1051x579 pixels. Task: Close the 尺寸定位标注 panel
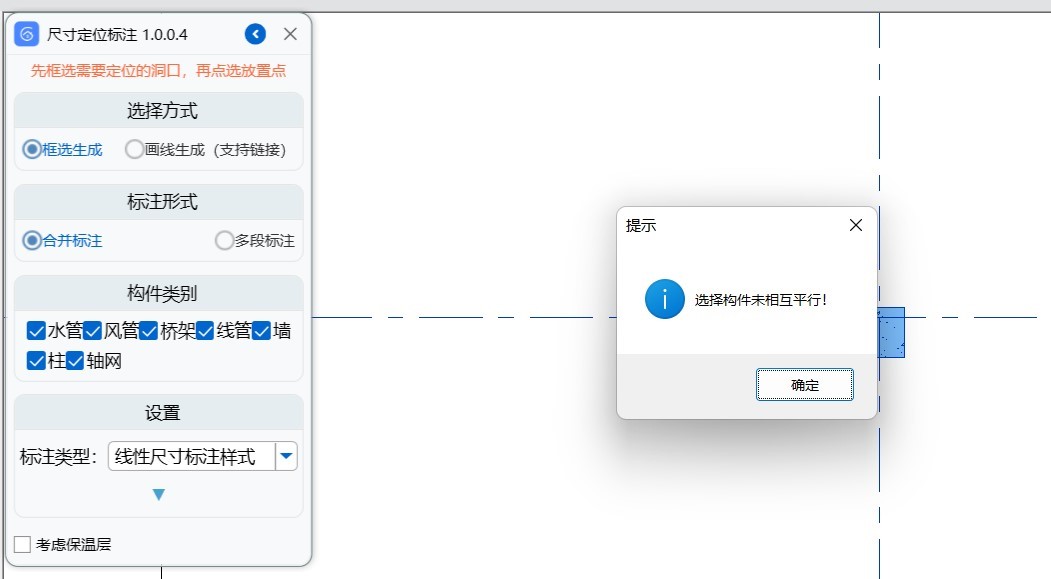pyautogui.click(x=290, y=34)
